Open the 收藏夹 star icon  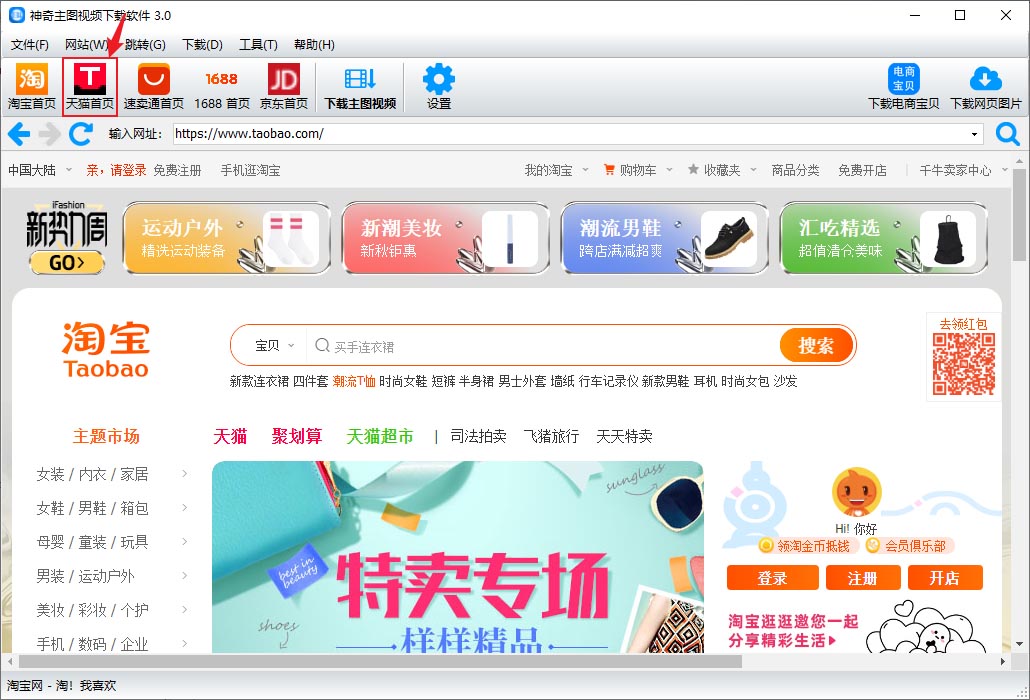[x=693, y=169]
